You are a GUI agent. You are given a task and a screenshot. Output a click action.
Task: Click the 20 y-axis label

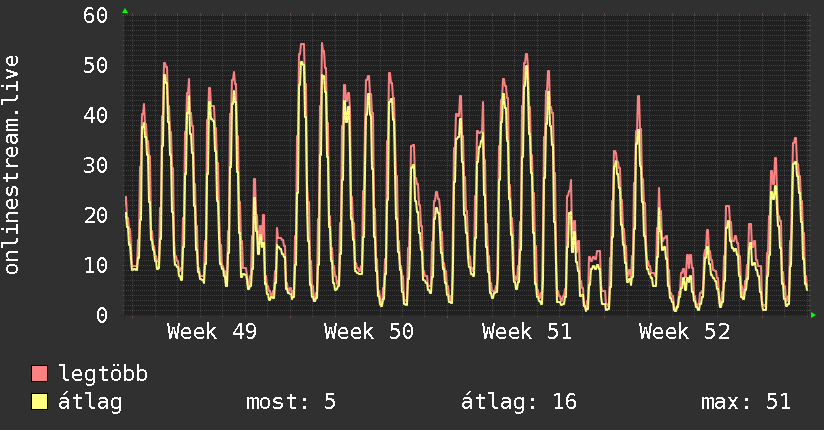[96, 215]
